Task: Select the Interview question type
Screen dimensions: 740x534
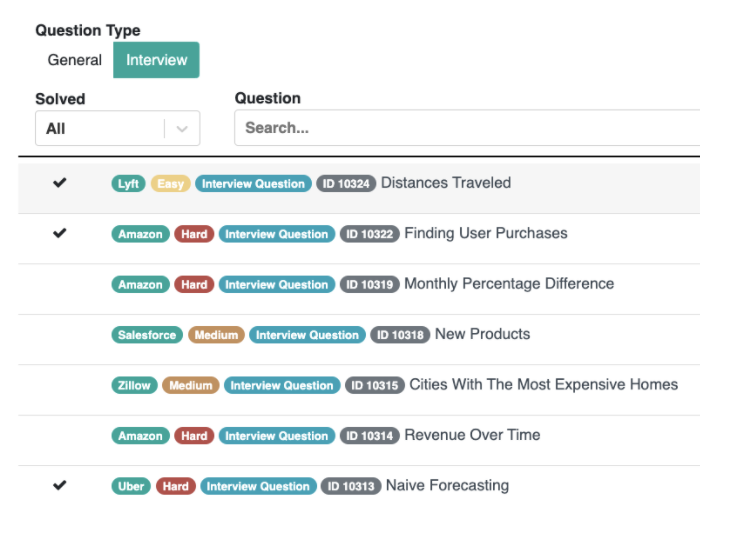Action: pos(156,60)
